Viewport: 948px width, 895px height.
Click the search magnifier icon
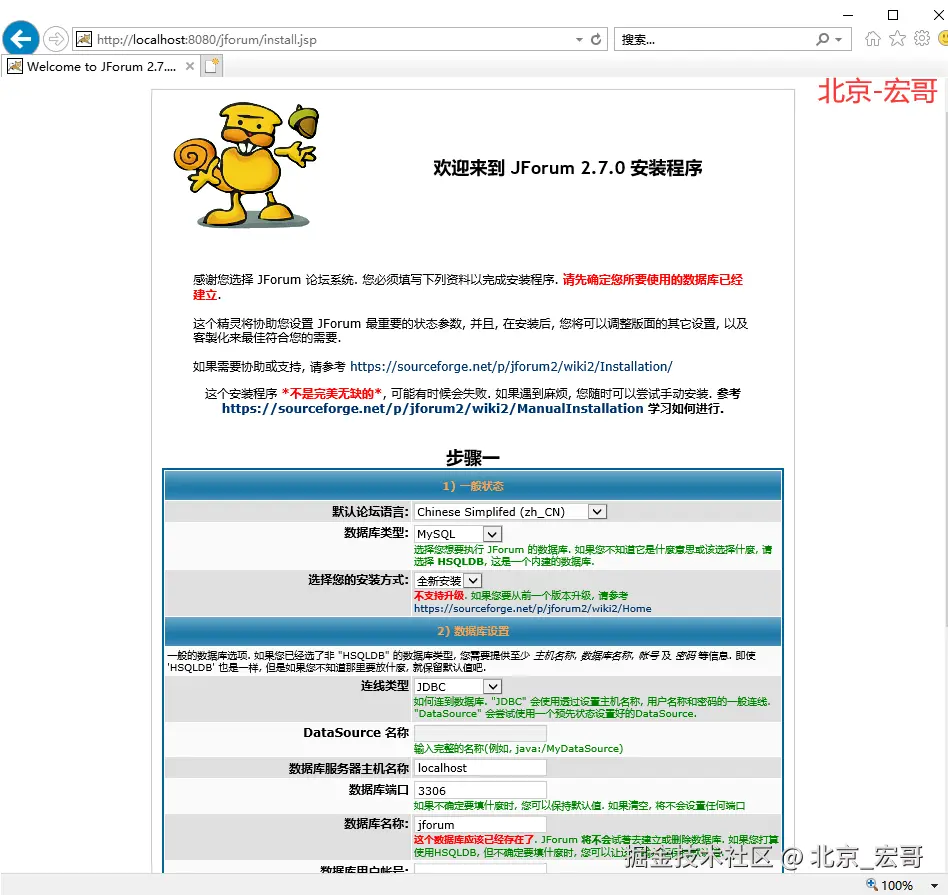click(822, 39)
